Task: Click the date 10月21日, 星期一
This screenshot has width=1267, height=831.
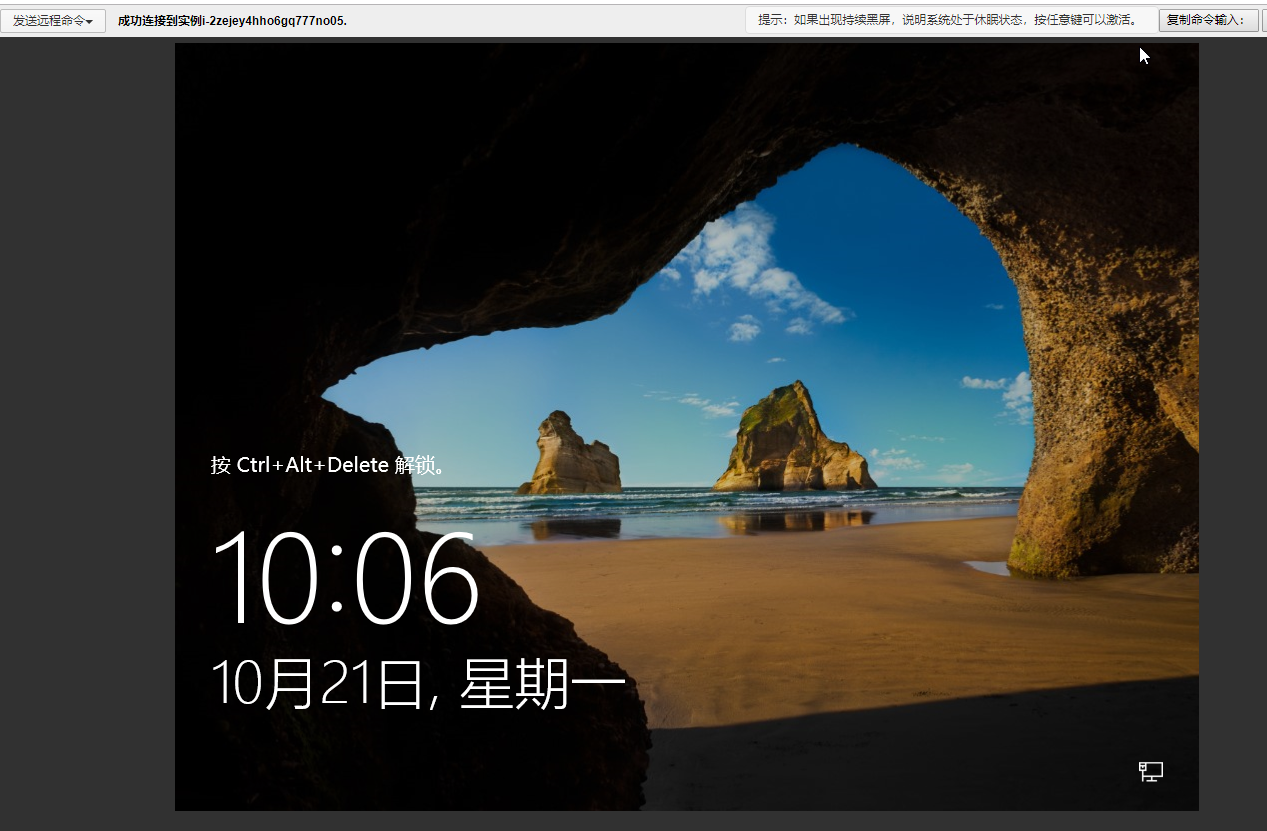Action: pos(418,684)
